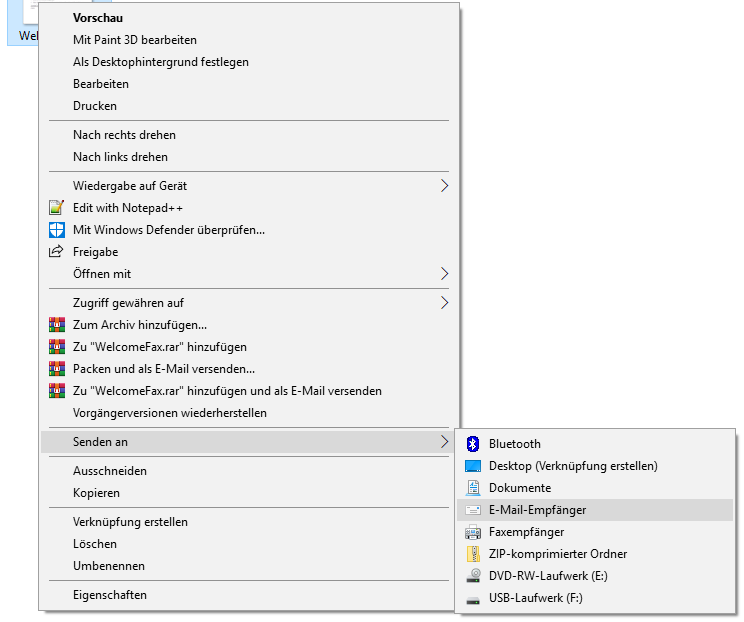Expand the Öffnen mit submenu arrow
Screen dimensions: 744x622
pyautogui.click(x=444, y=274)
